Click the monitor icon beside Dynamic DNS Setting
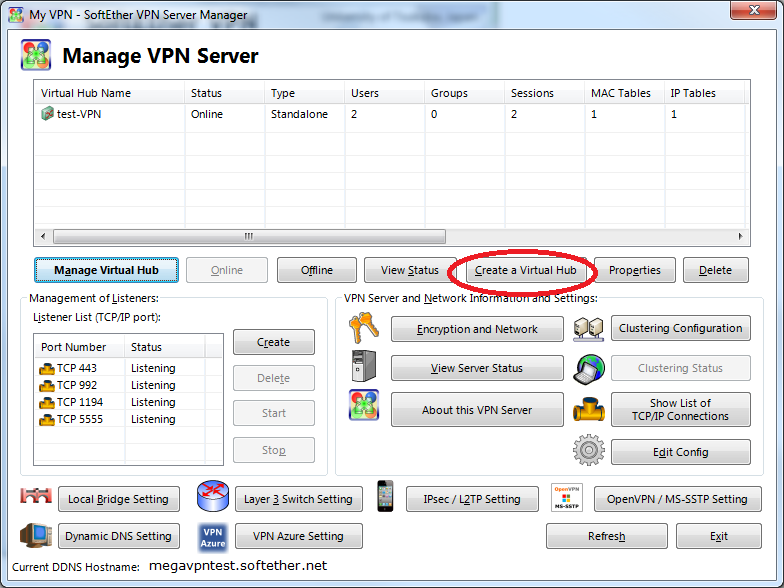The image size is (784, 588). point(36,535)
